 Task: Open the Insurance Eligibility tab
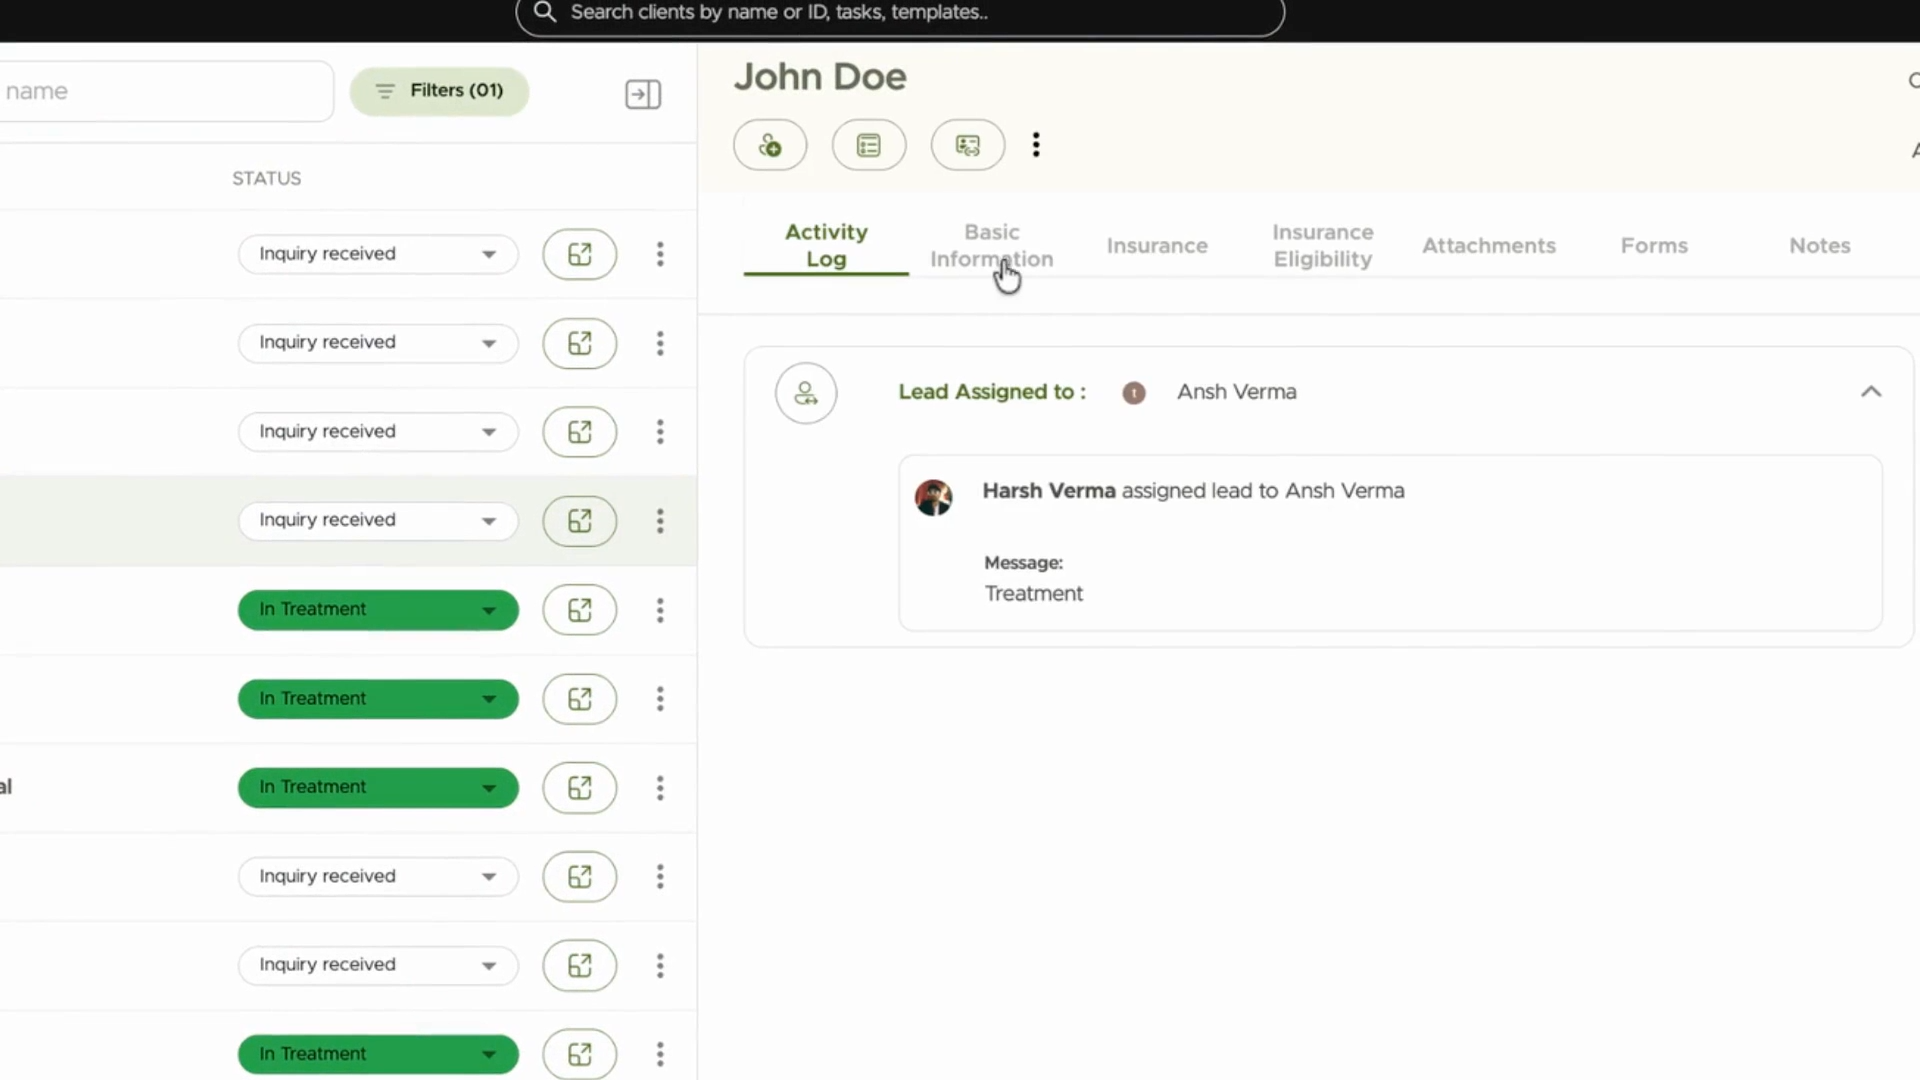pos(1323,245)
